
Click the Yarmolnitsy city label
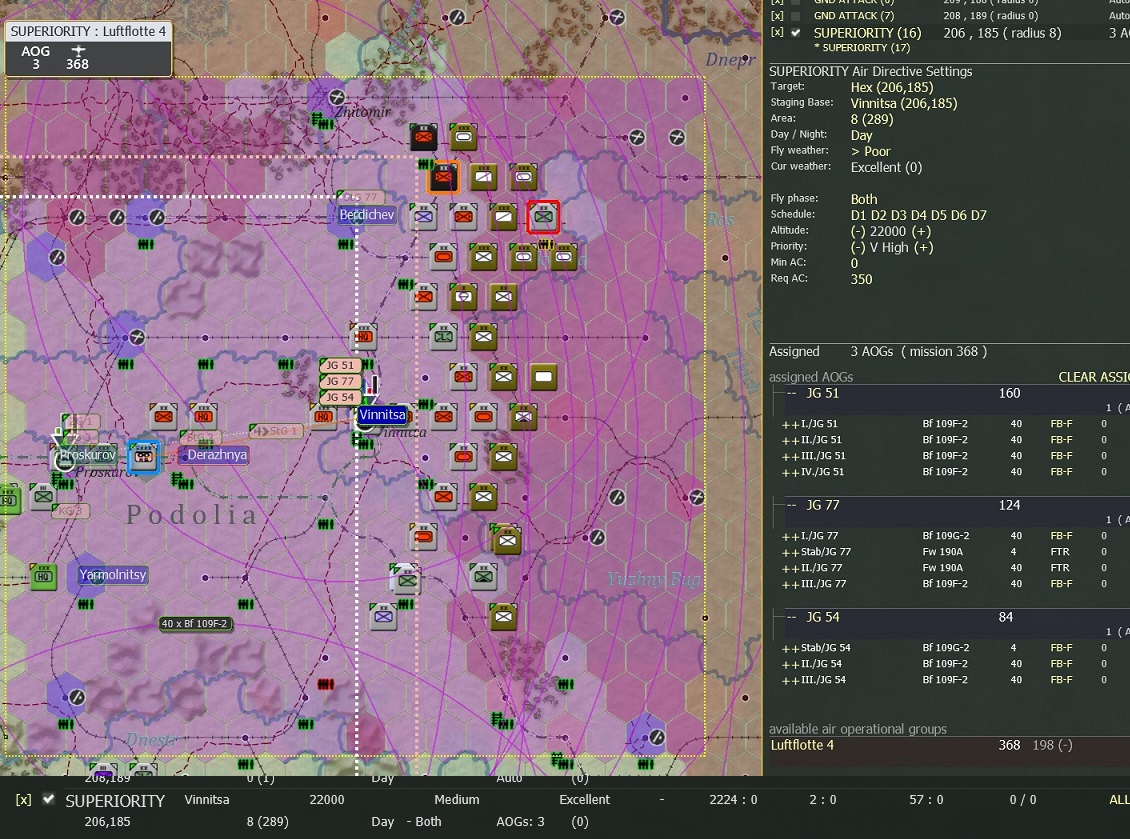[113, 575]
